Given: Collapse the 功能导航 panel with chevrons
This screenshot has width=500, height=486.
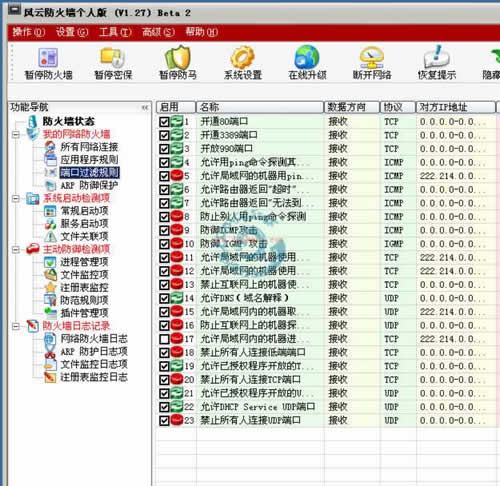Looking at the screenshot, I should pyautogui.click(x=145, y=107).
